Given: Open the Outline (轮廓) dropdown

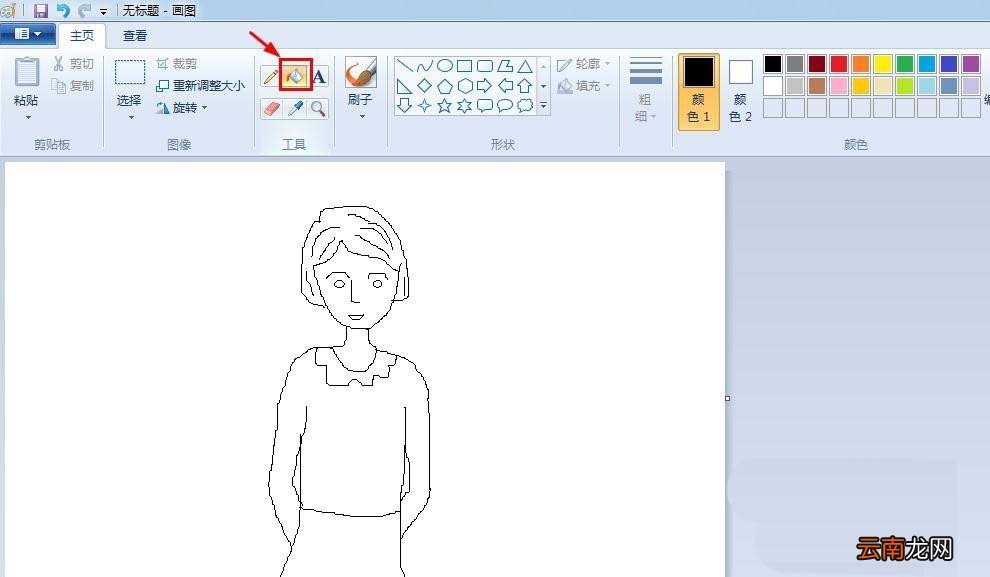Looking at the screenshot, I should click(583, 64).
